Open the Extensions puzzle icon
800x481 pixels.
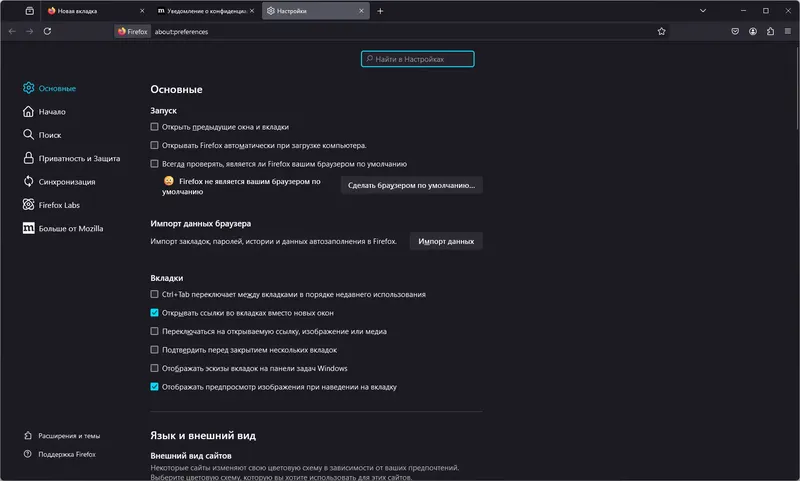click(x=770, y=31)
